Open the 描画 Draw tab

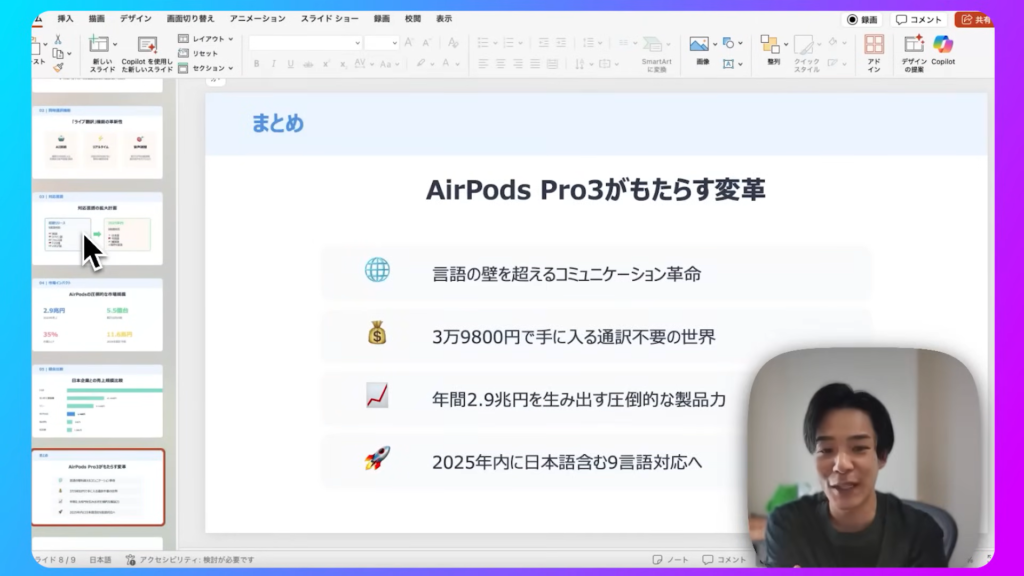(x=97, y=19)
